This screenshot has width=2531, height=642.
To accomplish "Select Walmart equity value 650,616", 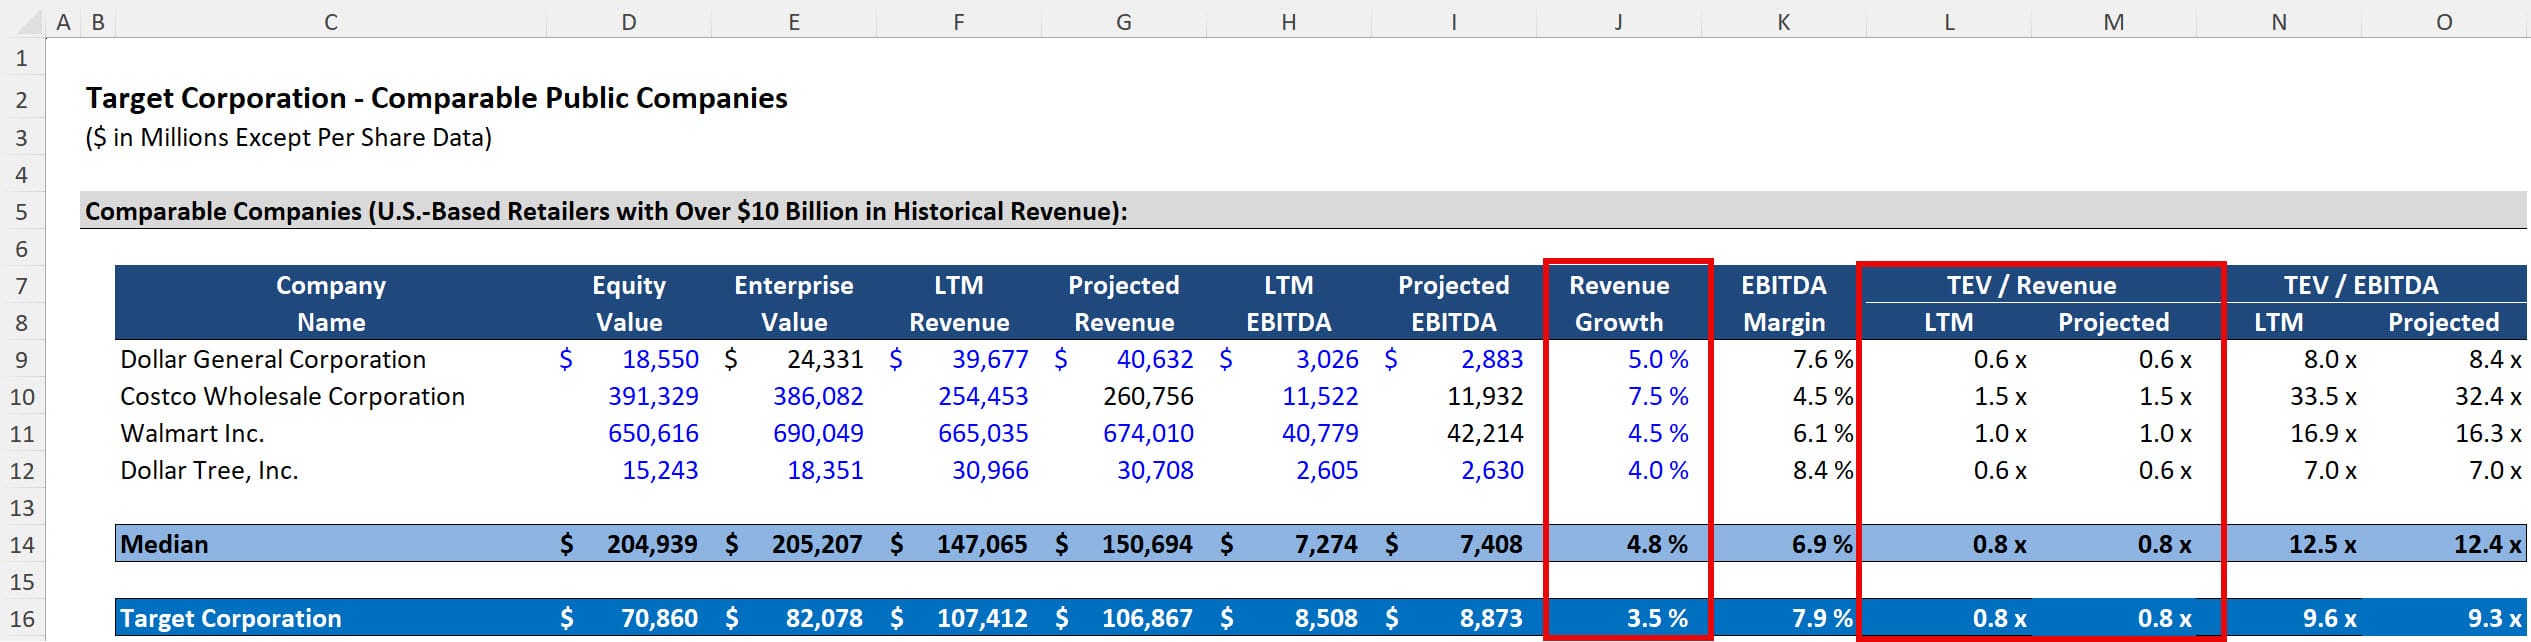I will 653,434.
